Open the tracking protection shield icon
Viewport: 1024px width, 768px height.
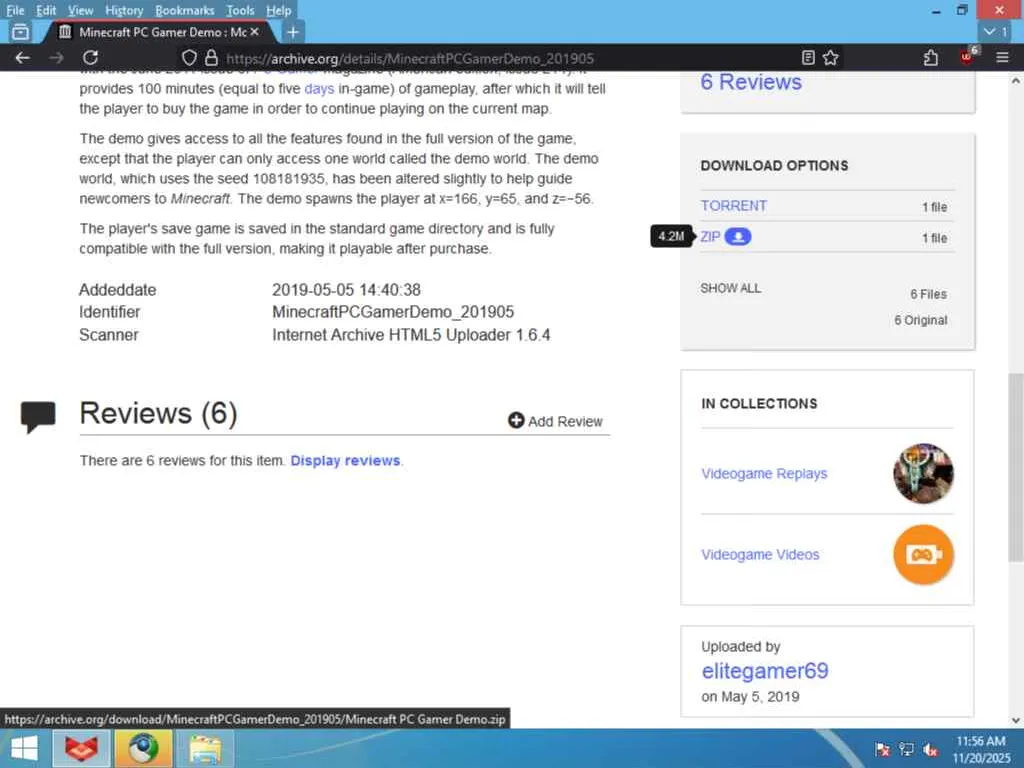(189, 58)
